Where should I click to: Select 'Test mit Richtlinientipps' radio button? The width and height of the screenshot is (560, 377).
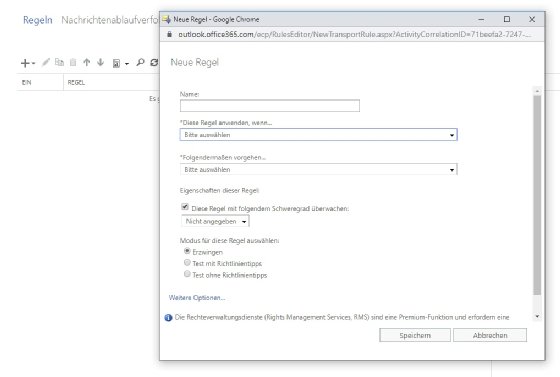click(187, 263)
